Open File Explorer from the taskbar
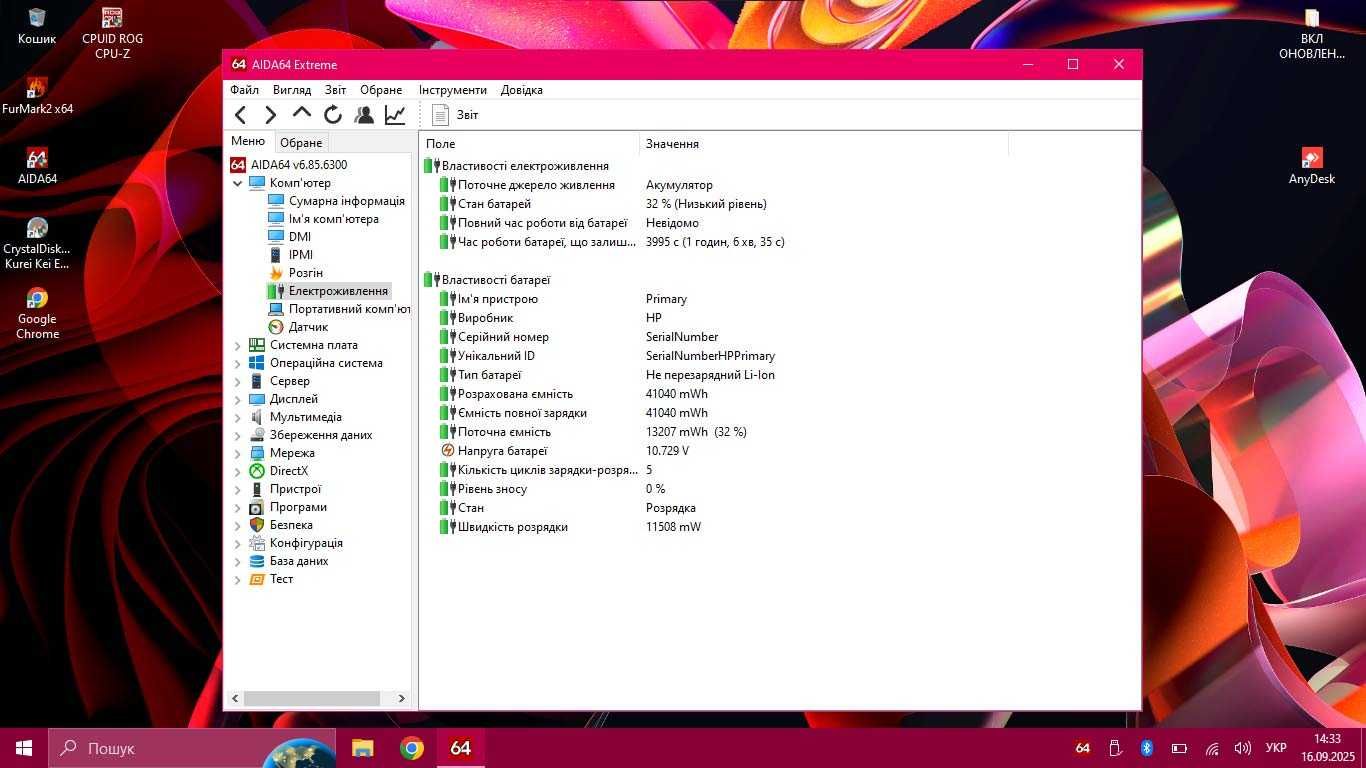The image size is (1366, 768). (x=362, y=748)
